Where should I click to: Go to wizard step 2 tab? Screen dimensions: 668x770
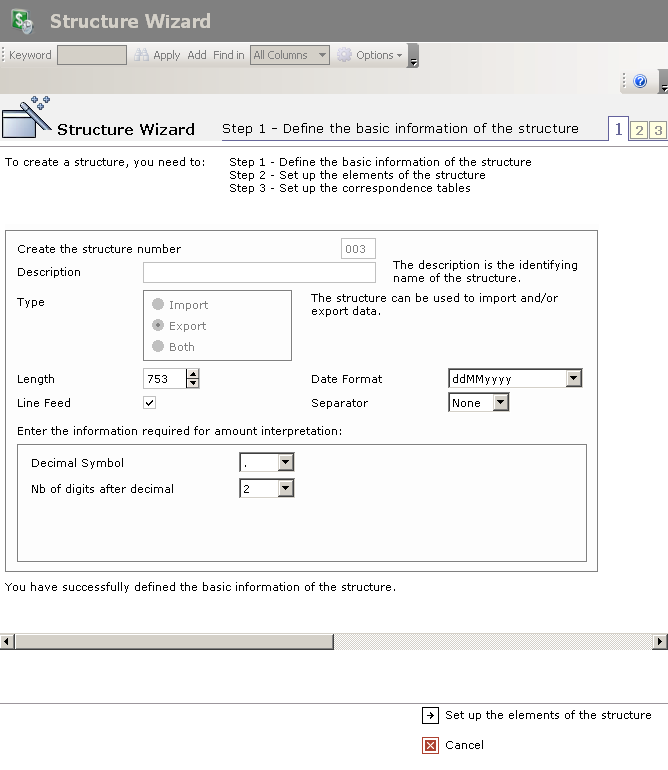click(x=639, y=130)
